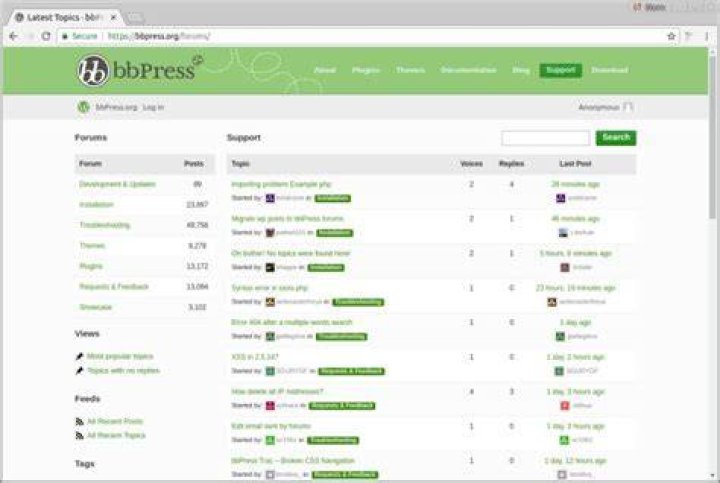This screenshot has width=720, height=483.
Task: Open topic 'Syntax error' in php
Action: pyautogui.click(x=269, y=288)
